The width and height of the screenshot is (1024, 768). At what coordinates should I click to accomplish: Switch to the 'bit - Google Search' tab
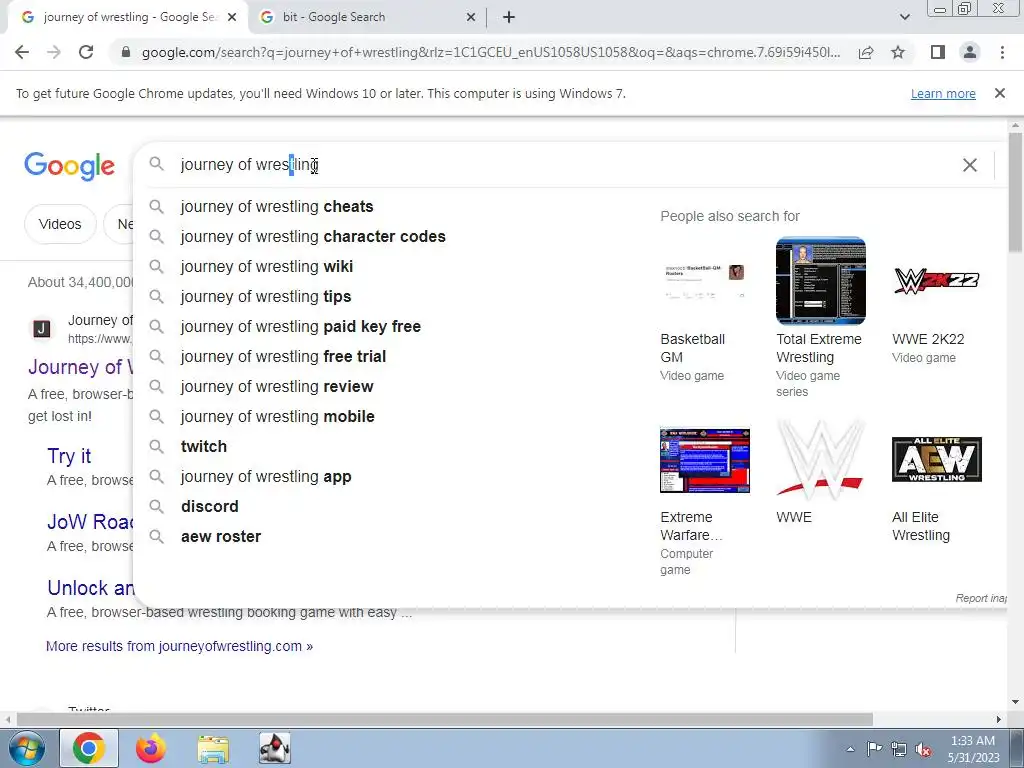point(366,18)
